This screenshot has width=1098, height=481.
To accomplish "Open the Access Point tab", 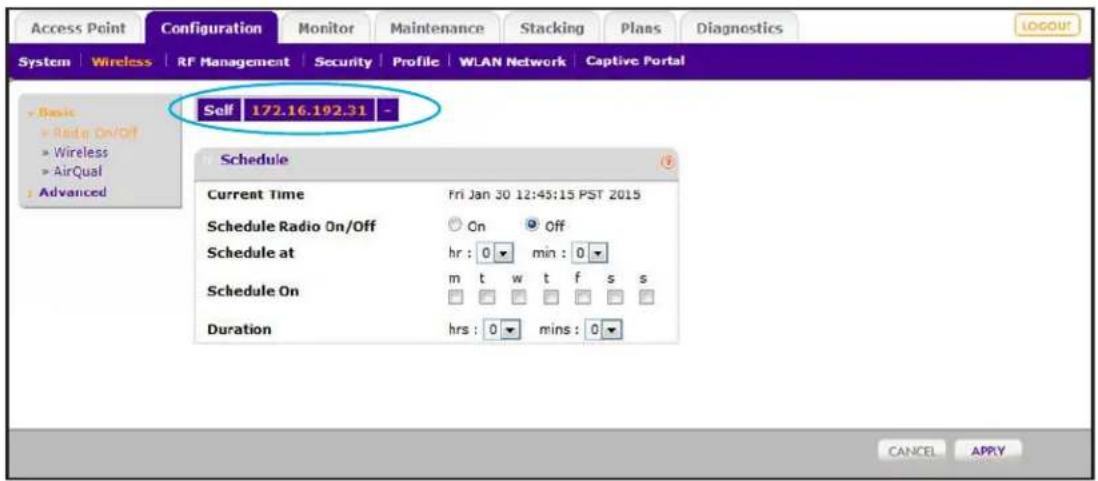I will [x=78, y=29].
